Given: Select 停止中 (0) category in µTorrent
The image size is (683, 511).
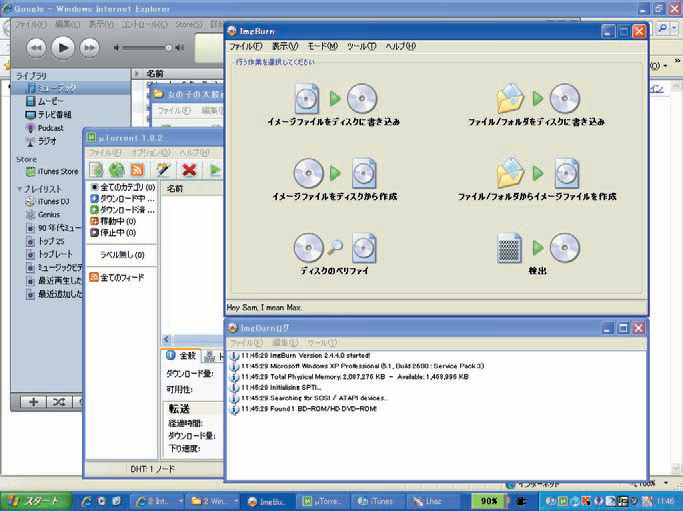Looking at the screenshot, I should 113,233.
